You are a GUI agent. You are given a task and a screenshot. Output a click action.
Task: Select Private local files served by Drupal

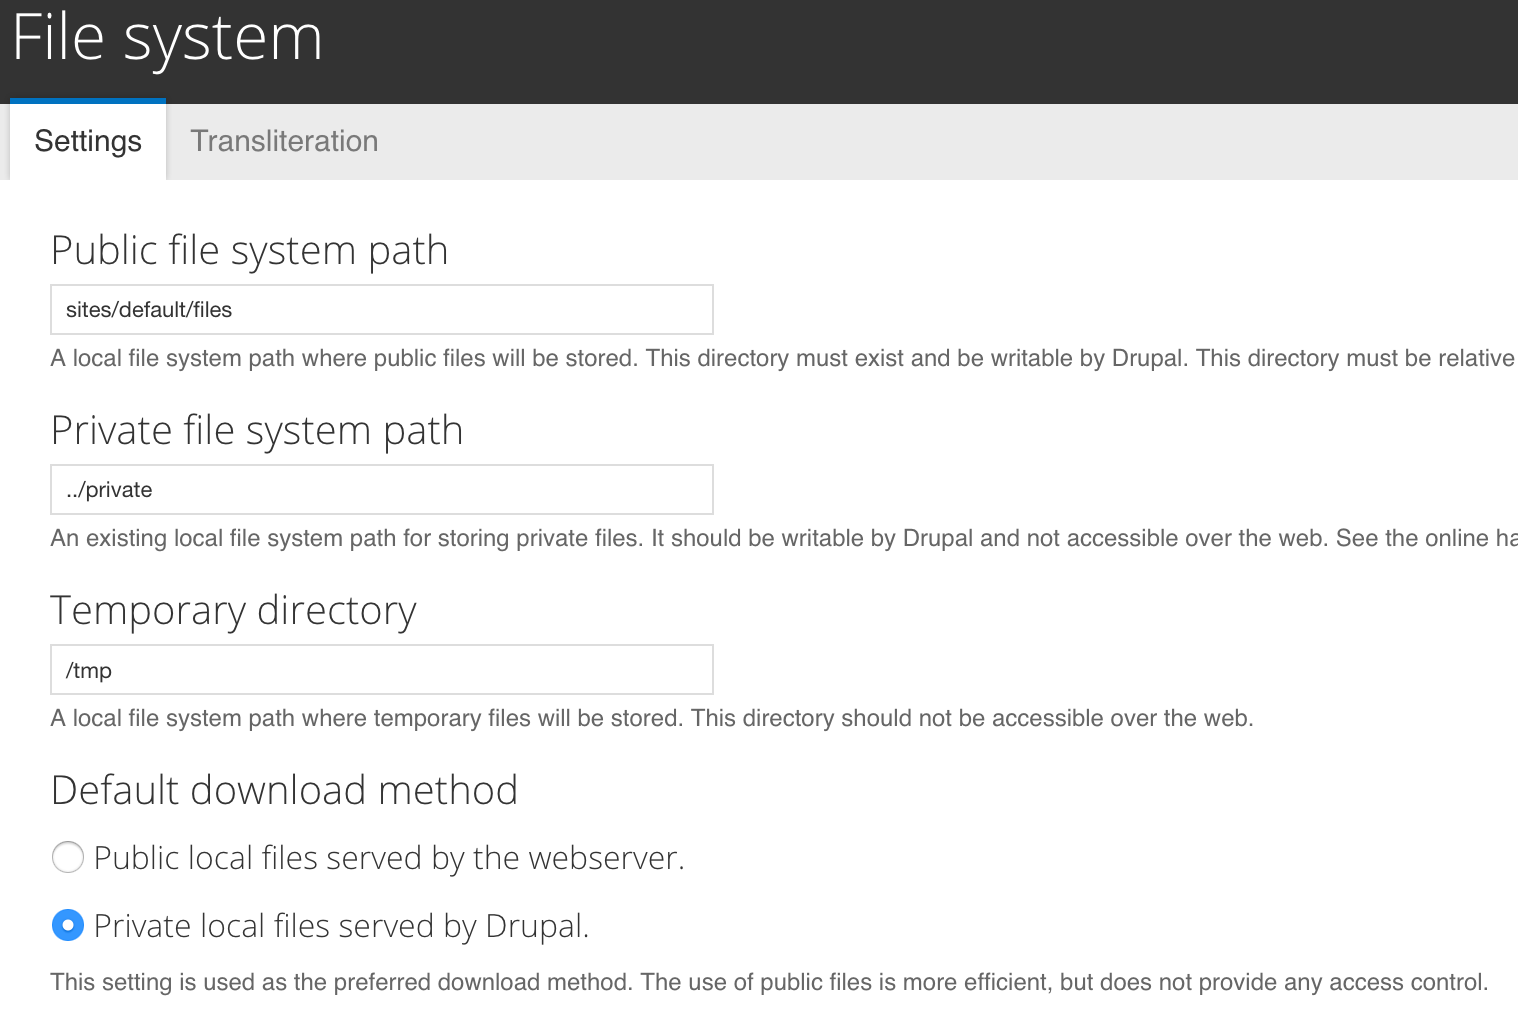[68, 925]
